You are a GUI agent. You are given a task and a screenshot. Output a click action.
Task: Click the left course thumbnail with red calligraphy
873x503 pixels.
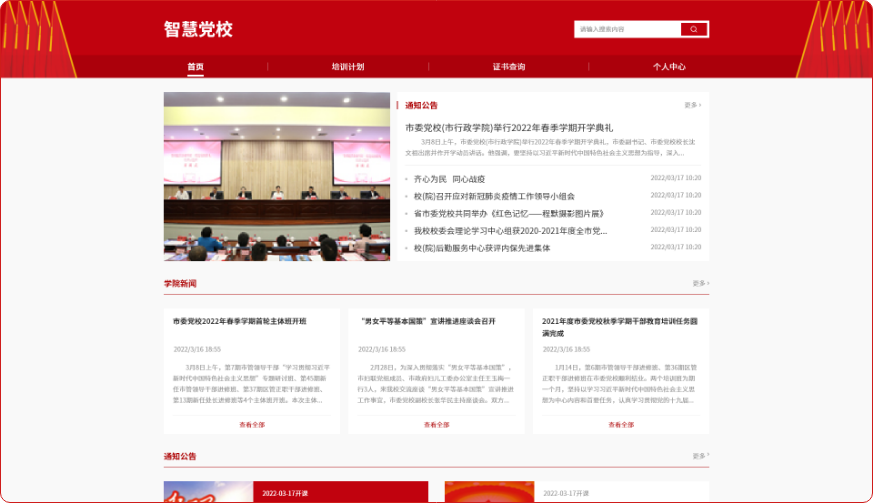[x=208, y=492]
